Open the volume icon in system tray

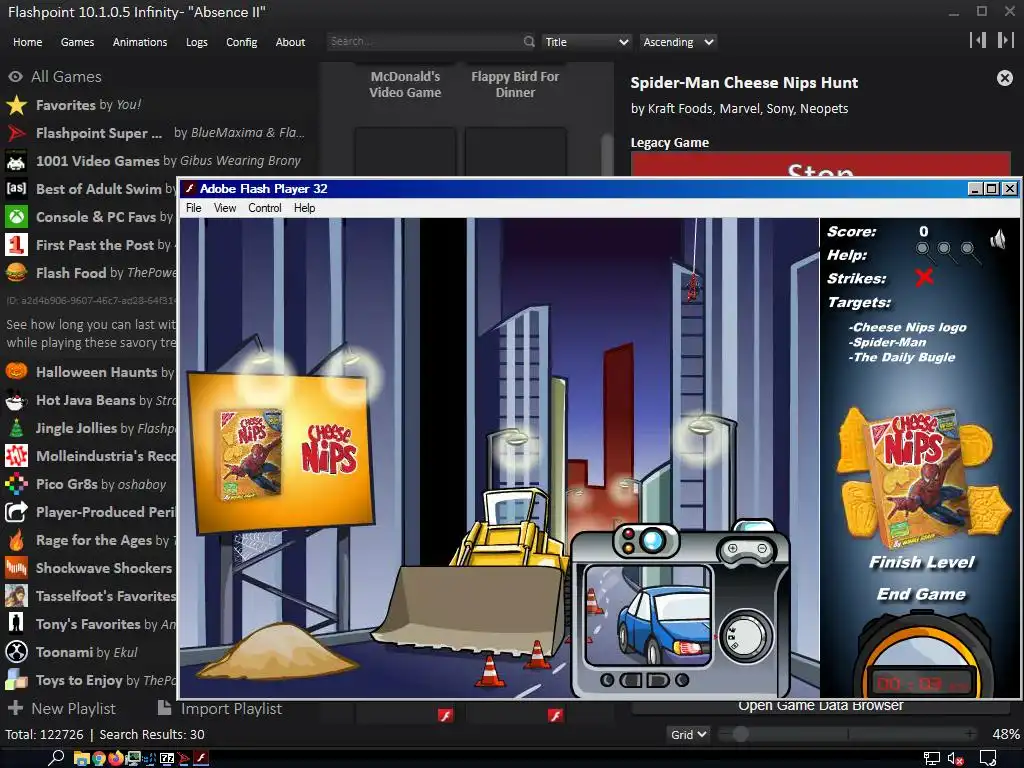955,758
